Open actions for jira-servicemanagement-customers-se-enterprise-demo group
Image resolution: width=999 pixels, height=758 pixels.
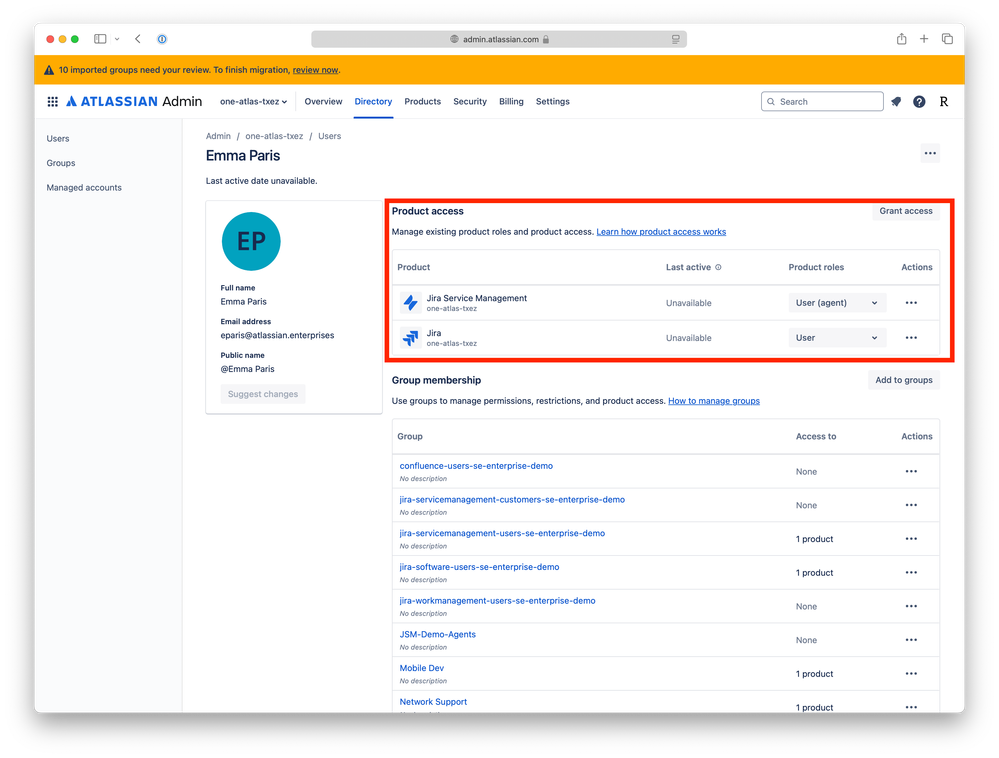point(911,505)
